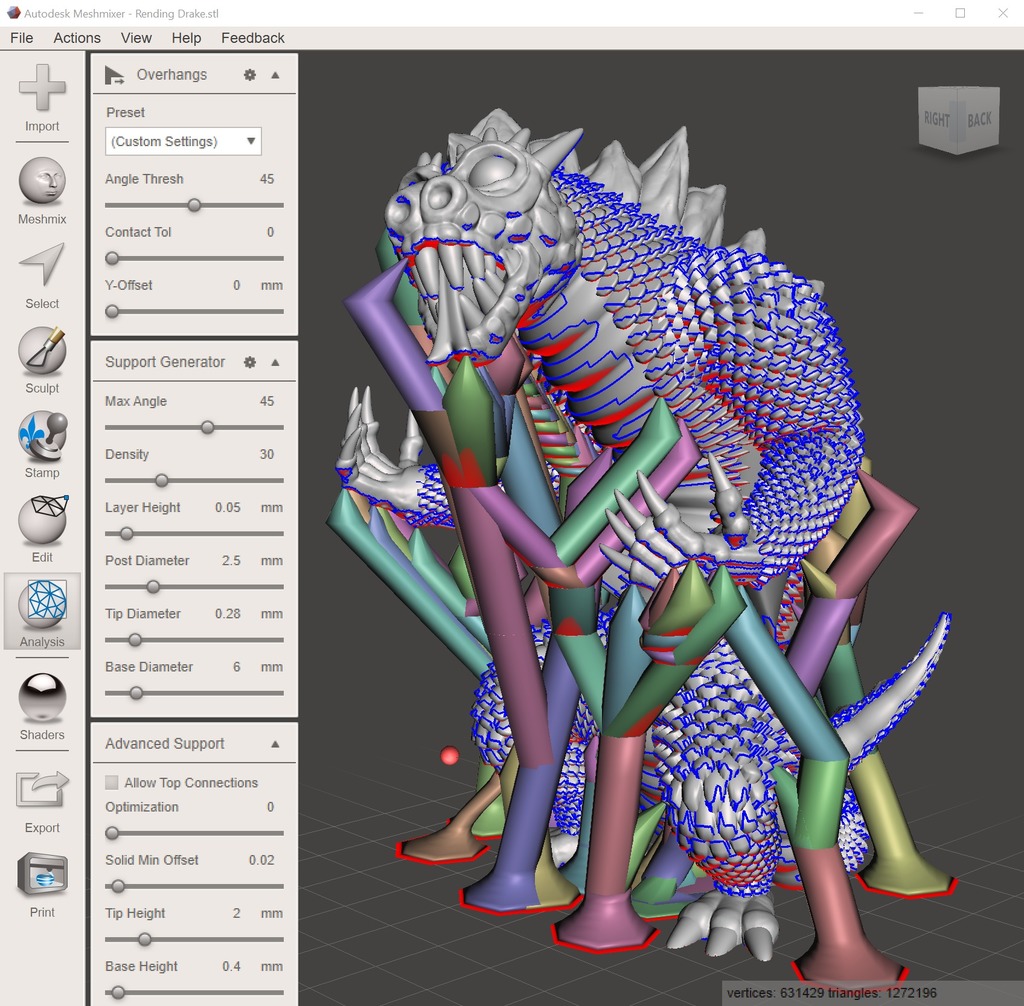This screenshot has width=1024, height=1006.
Task: Open the Preset Custom Settings dropdown
Action: coord(183,141)
